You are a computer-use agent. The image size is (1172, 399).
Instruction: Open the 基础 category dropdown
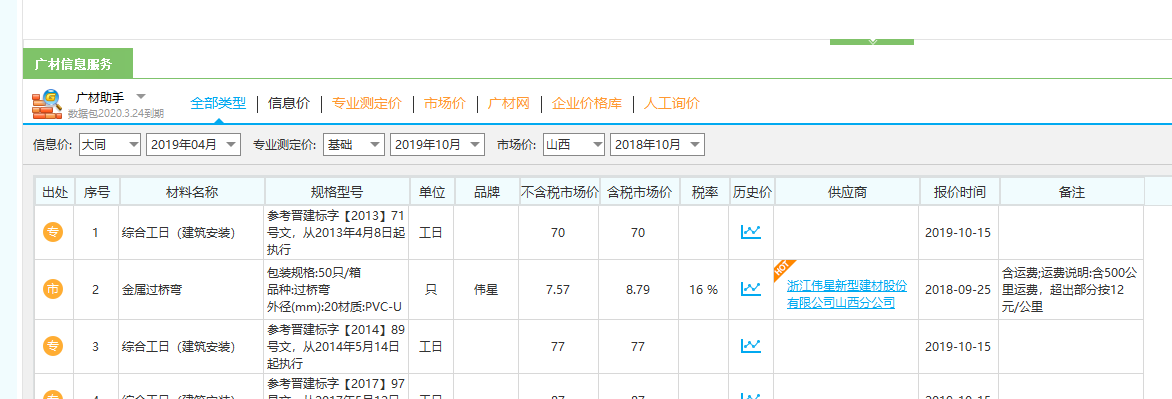pyautogui.click(x=354, y=145)
